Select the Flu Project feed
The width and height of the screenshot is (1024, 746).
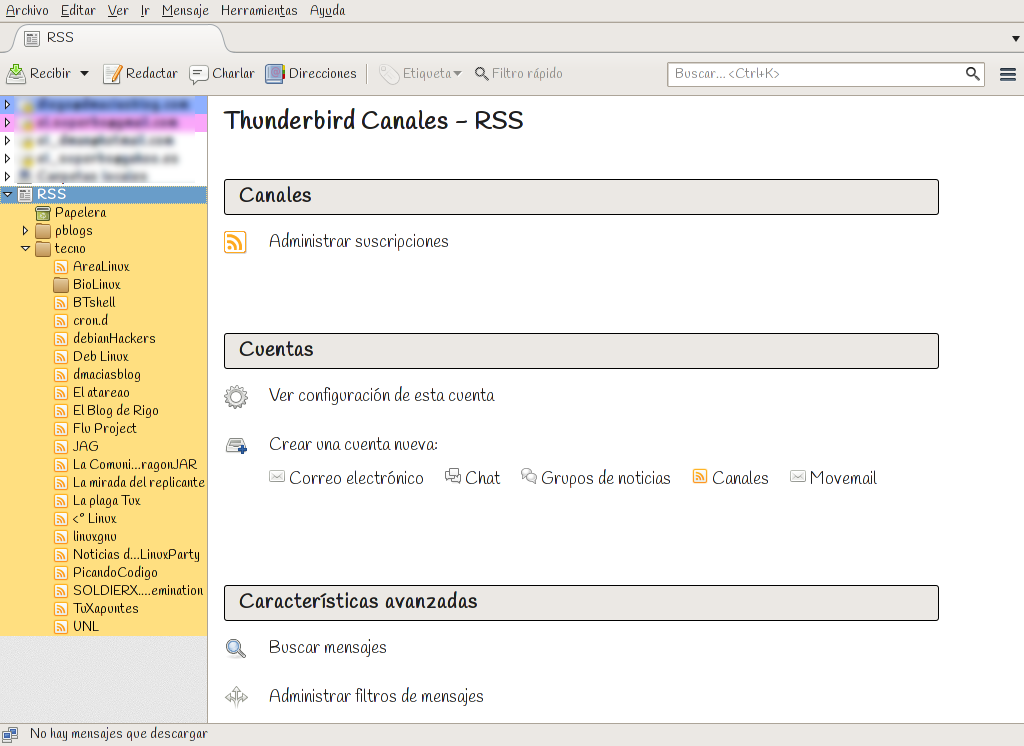coord(104,429)
